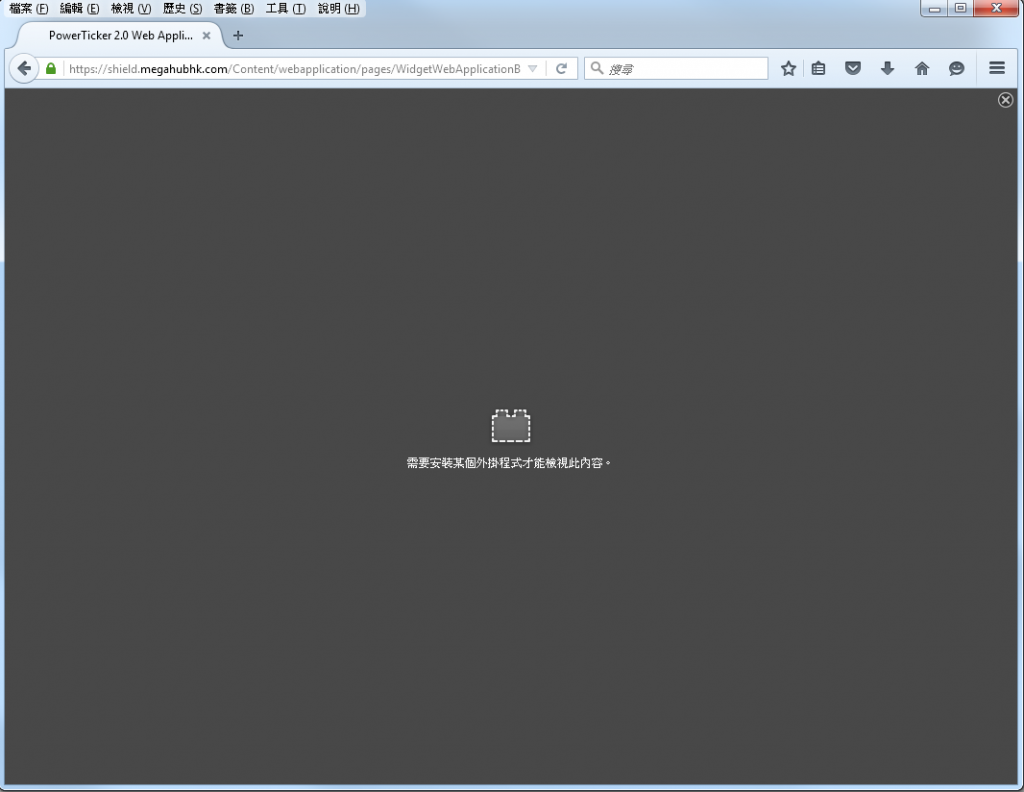Dismiss the plugin notice with the circled X
The width and height of the screenshot is (1024, 792).
click(1006, 100)
